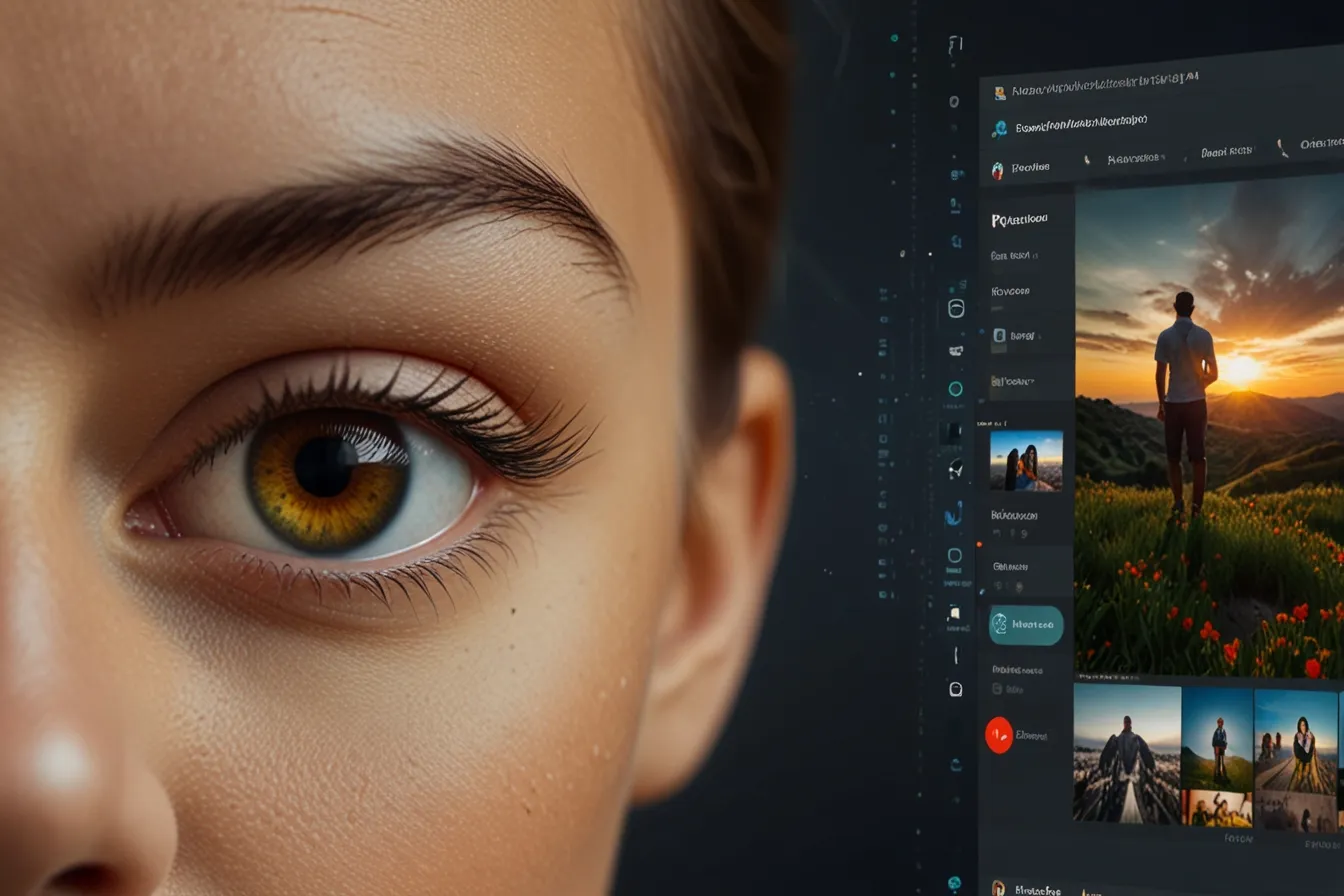Switch to the second tab in the tab row
The width and height of the screenshot is (1344, 896).
coord(1134,158)
